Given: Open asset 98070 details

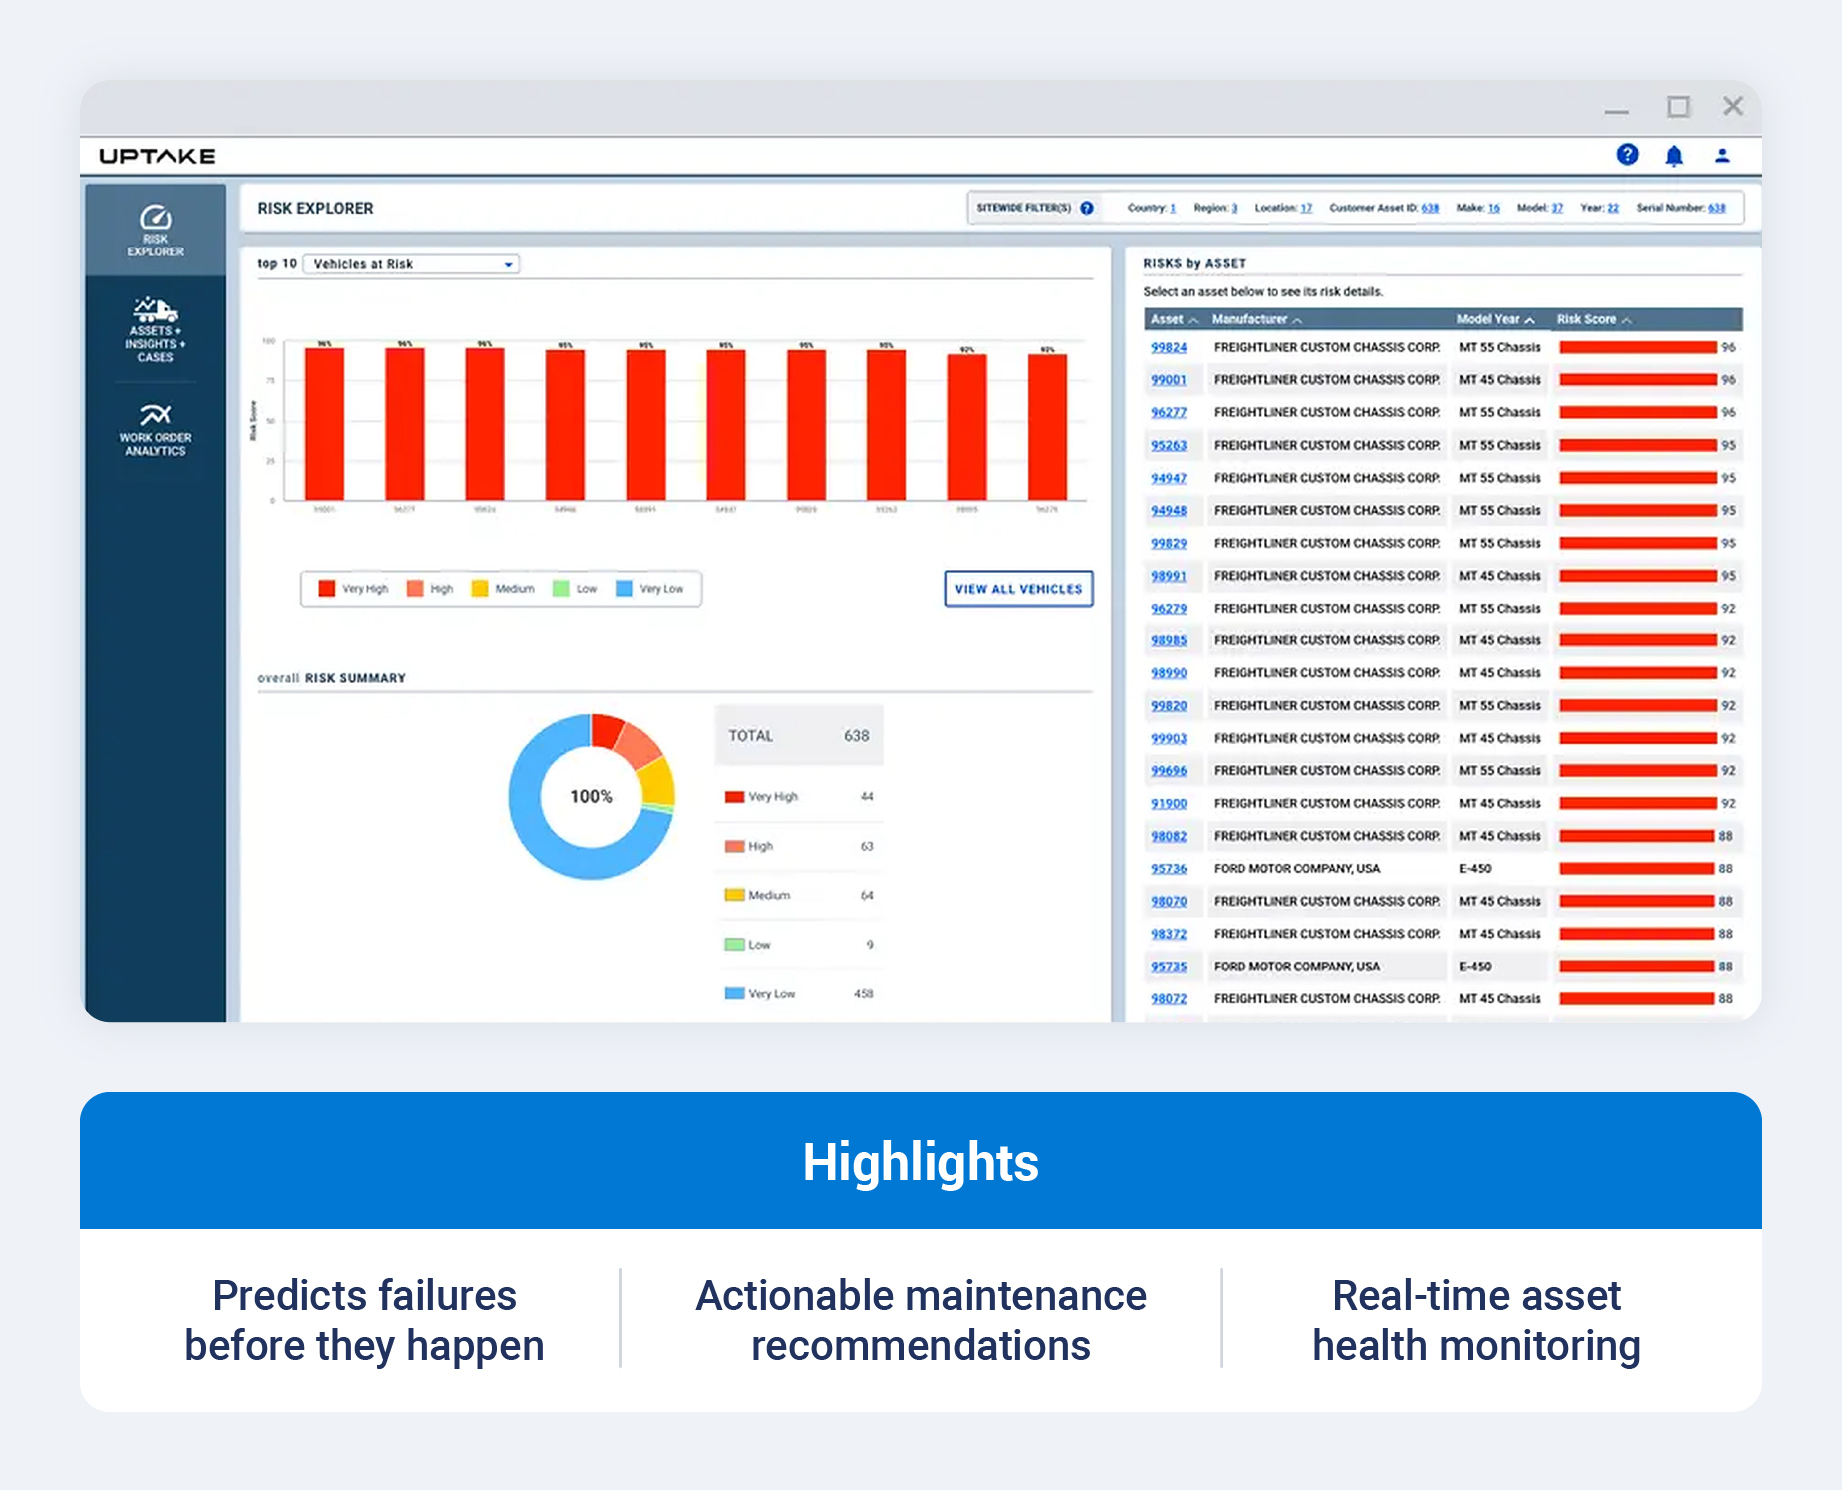Looking at the screenshot, I should [x=1169, y=901].
